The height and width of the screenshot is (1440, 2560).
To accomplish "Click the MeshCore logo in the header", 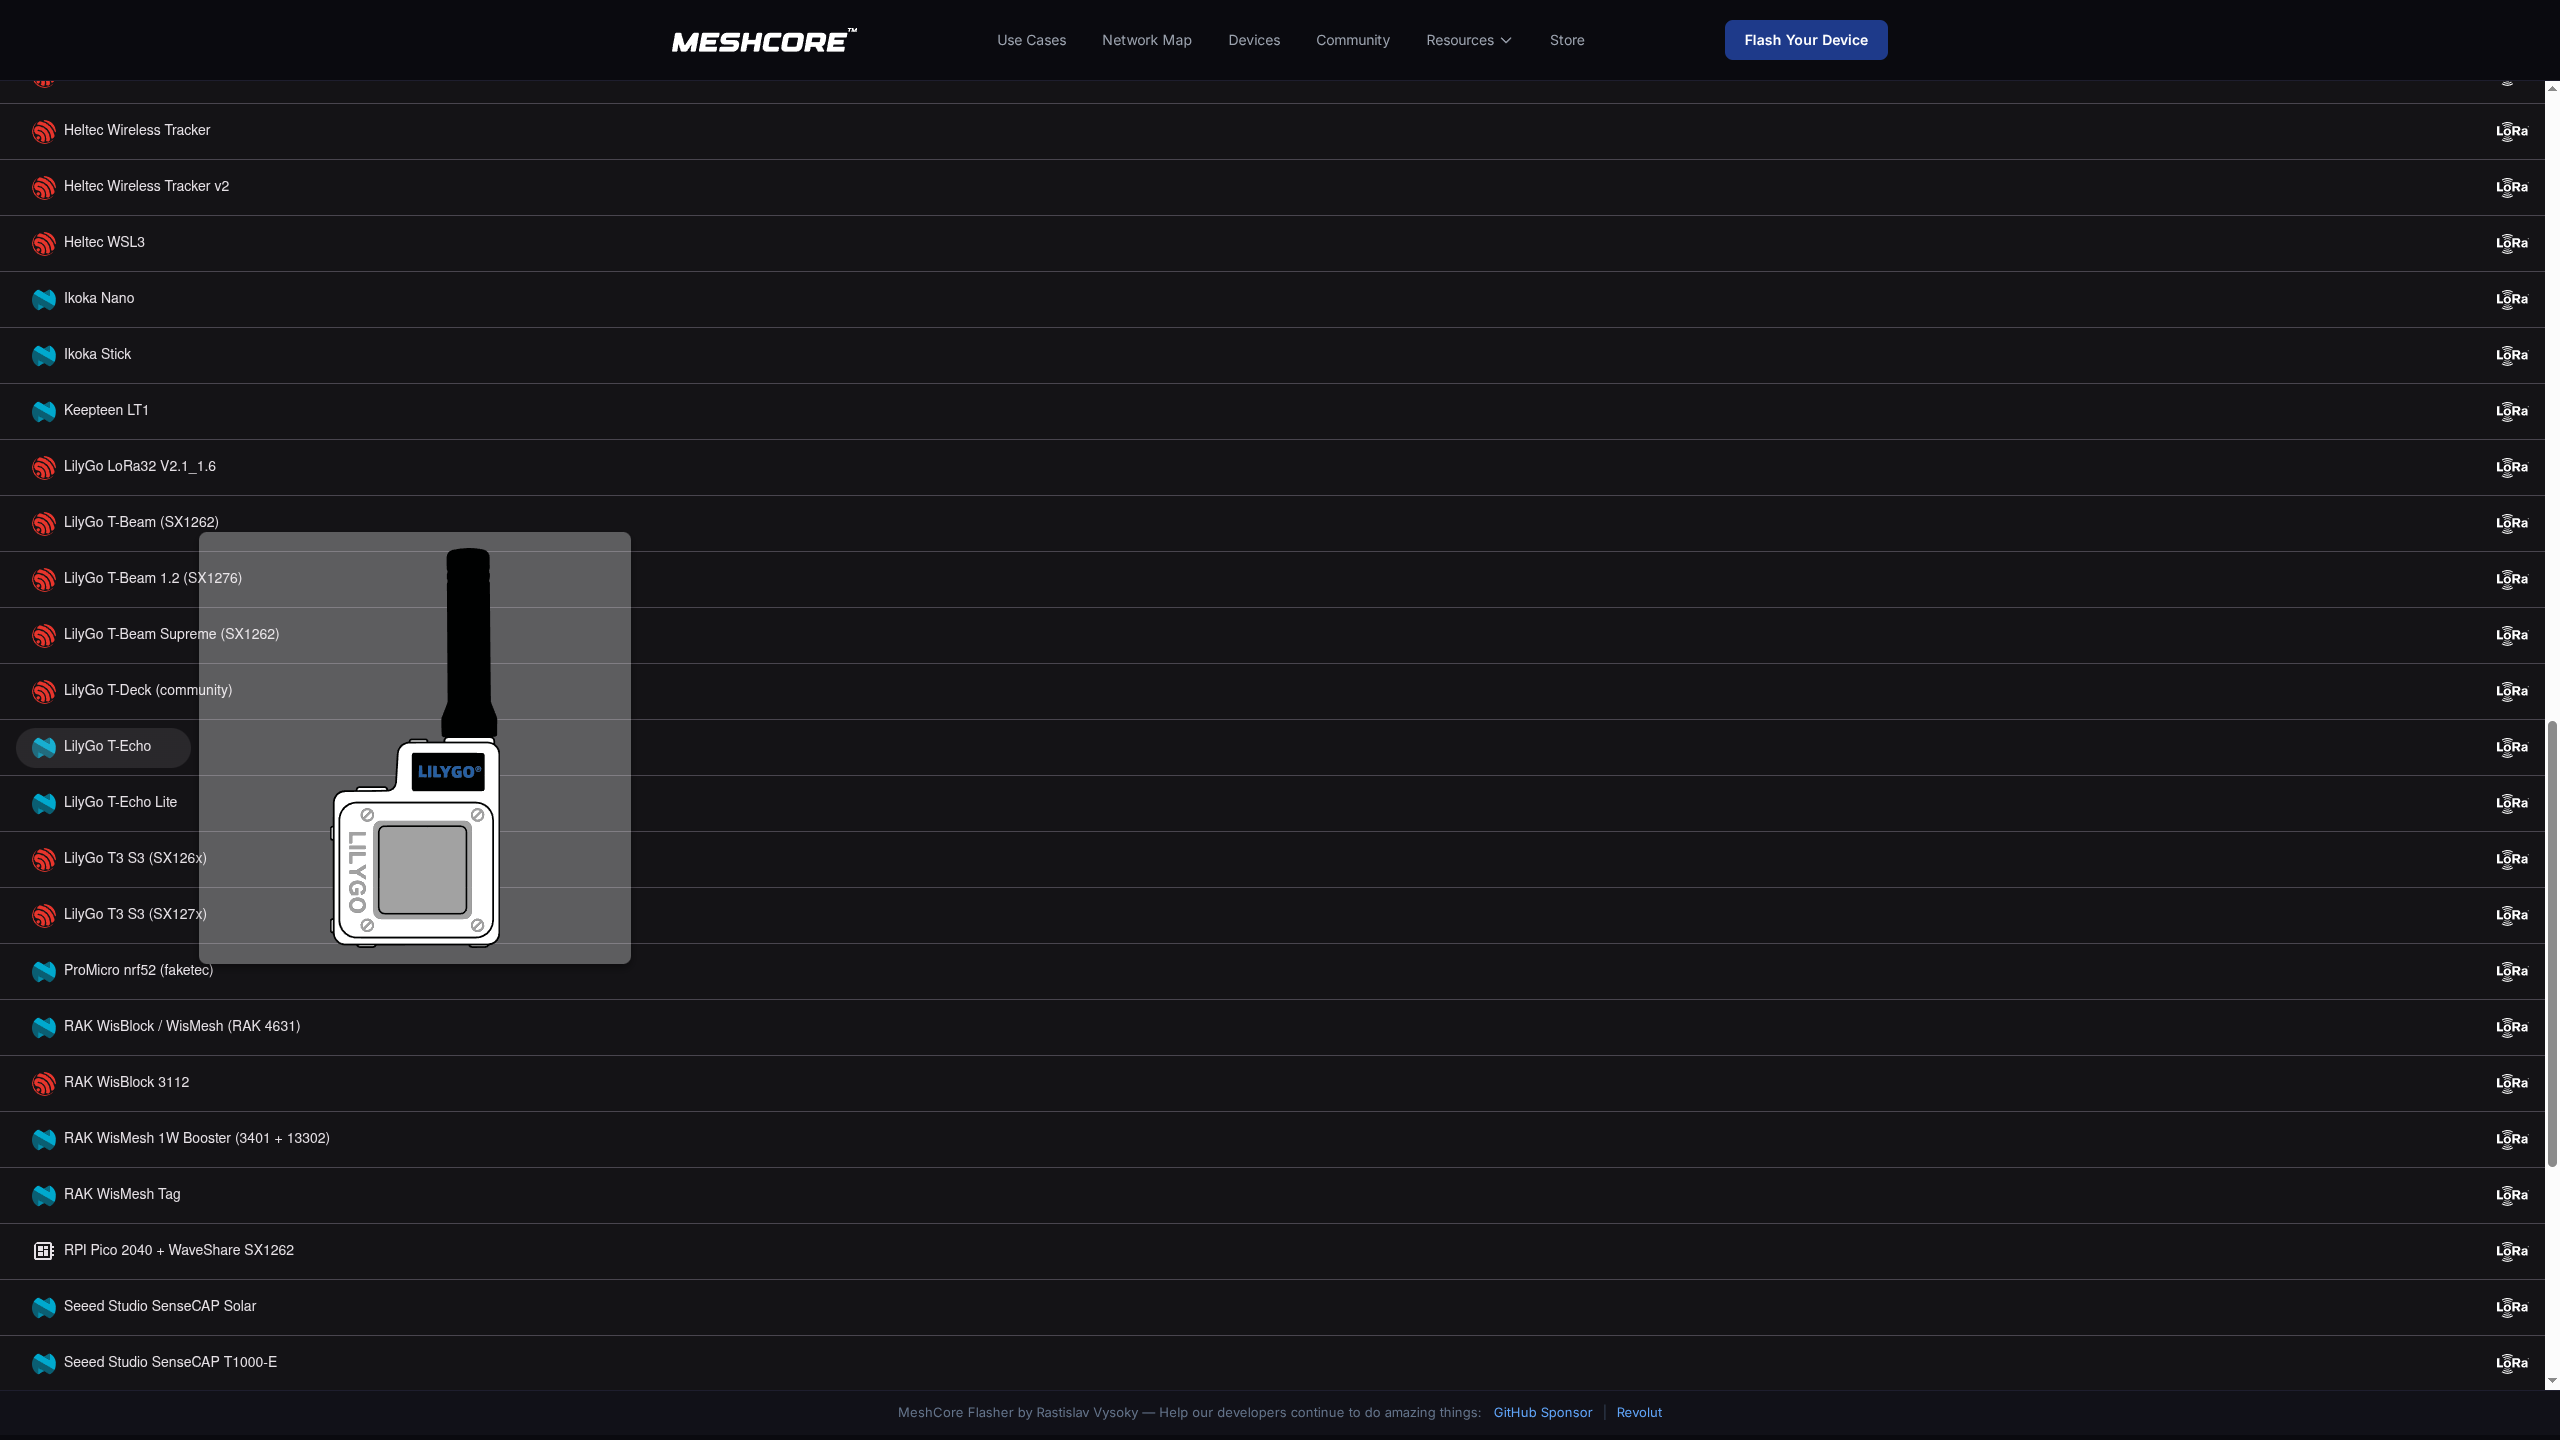I will coord(763,41).
